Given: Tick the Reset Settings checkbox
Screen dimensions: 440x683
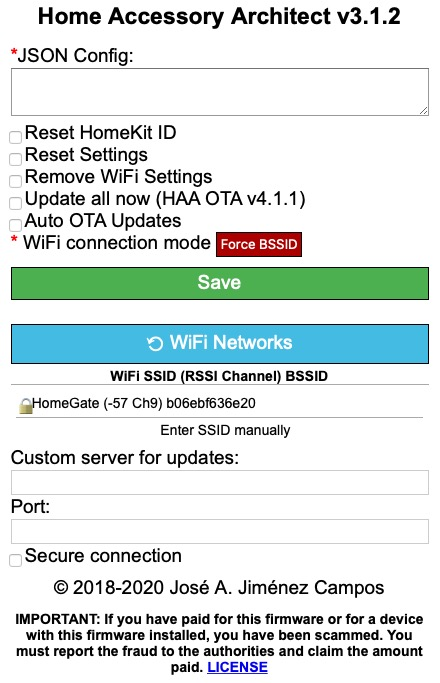Looking at the screenshot, I should click(15, 159).
